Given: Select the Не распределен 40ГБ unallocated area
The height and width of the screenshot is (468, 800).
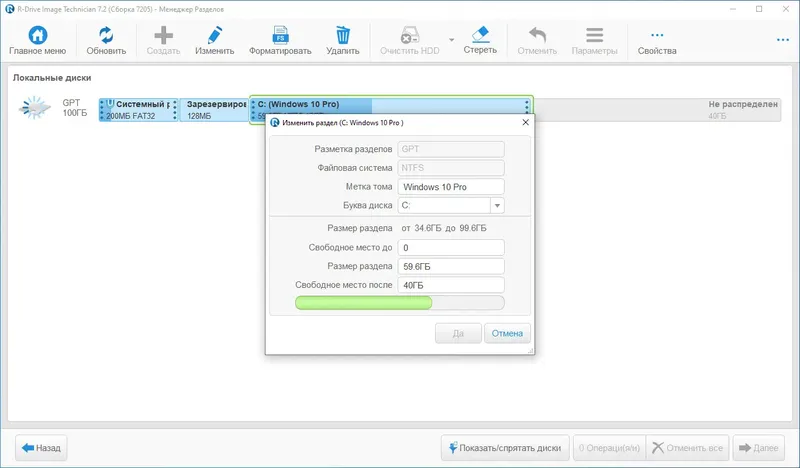Looking at the screenshot, I should [658, 110].
